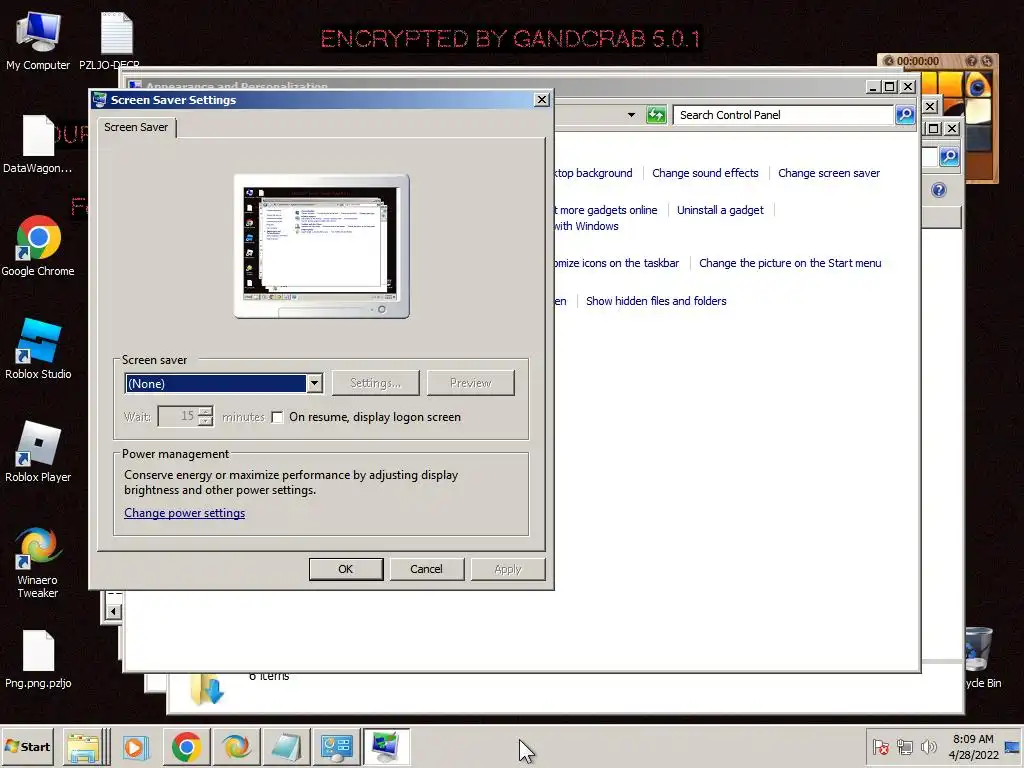The image size is (1024, 768).
Task: Select the Screen Saver tab
Action: click(x=136, y=127)
